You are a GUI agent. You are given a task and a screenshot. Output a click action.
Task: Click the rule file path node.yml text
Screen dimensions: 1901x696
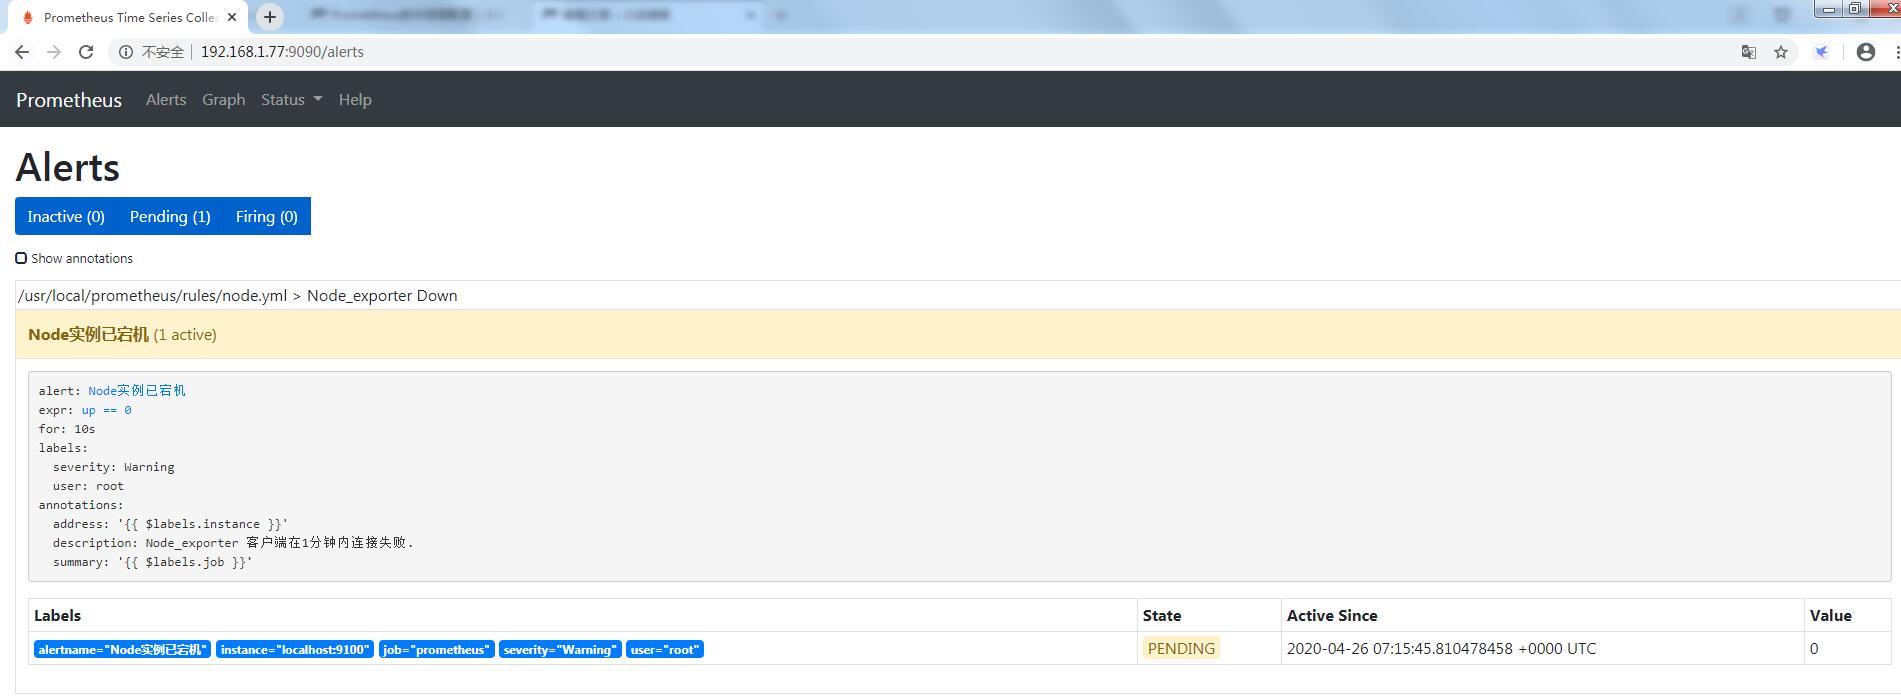tap(152, 296)
